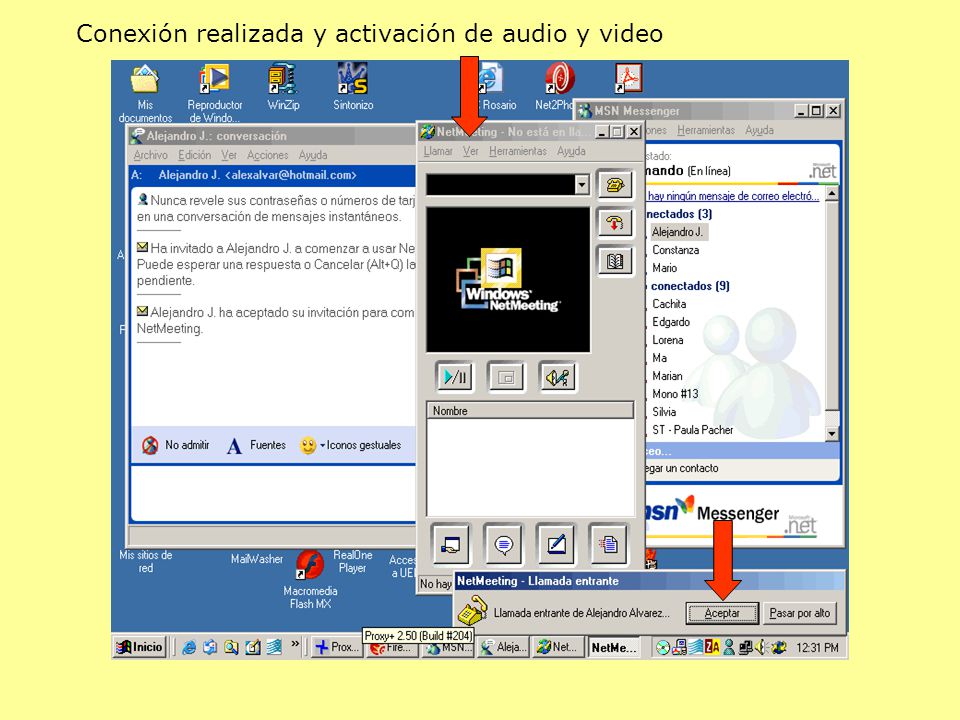Click the NetMeeting end call hang-up button
The image size is (960, 720).
pyautogui.click(x=615, y=223)
